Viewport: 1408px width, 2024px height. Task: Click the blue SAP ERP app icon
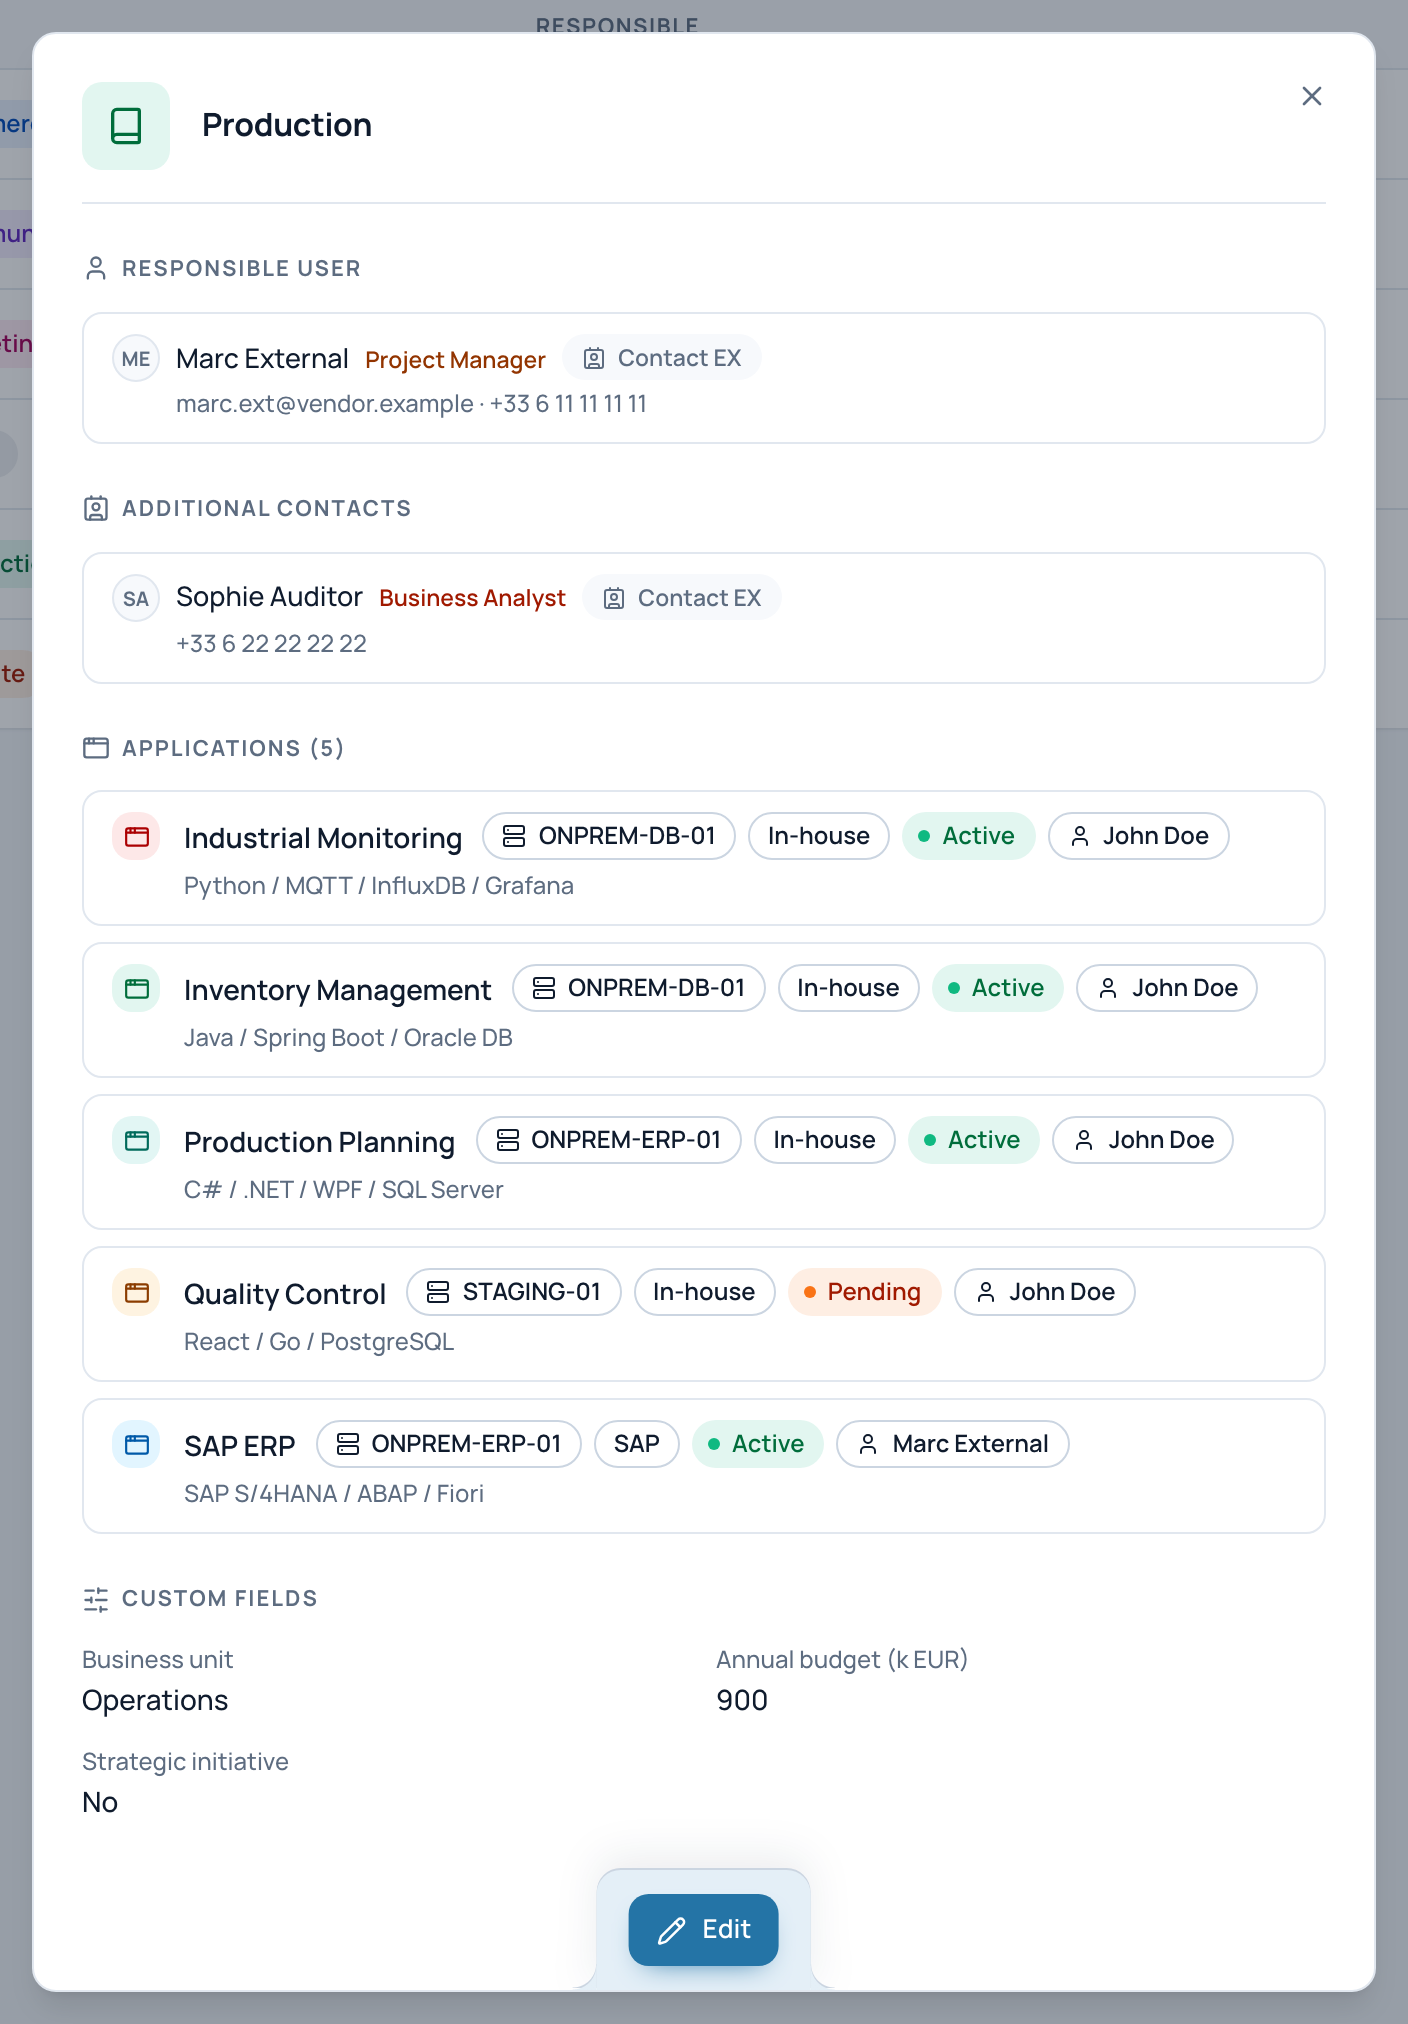point(137,1445)
